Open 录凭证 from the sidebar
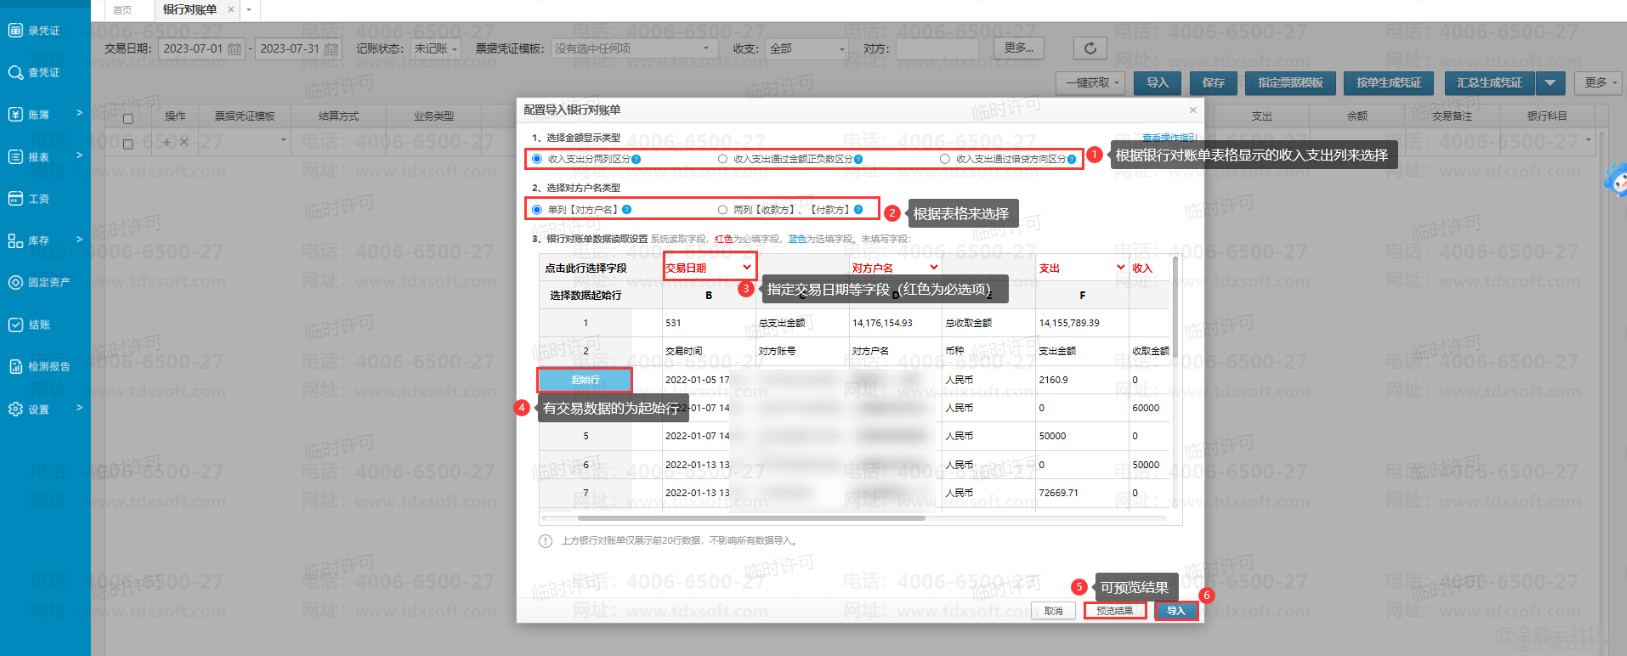Screen dimensions: 1627x656 (35, 31)
